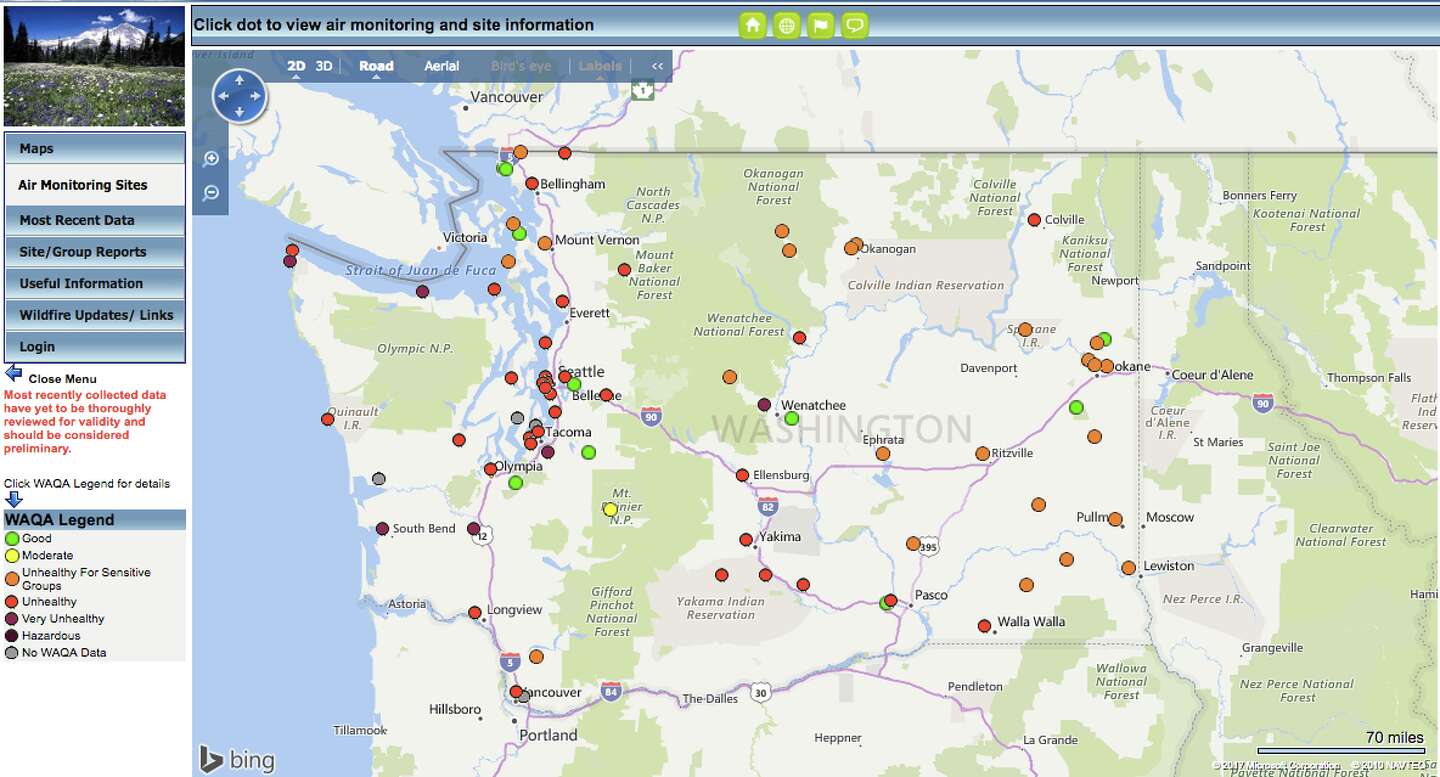1440x777 pixels.
Task: Zoom in using the magnifier plus icon
Action: (211, 158)
